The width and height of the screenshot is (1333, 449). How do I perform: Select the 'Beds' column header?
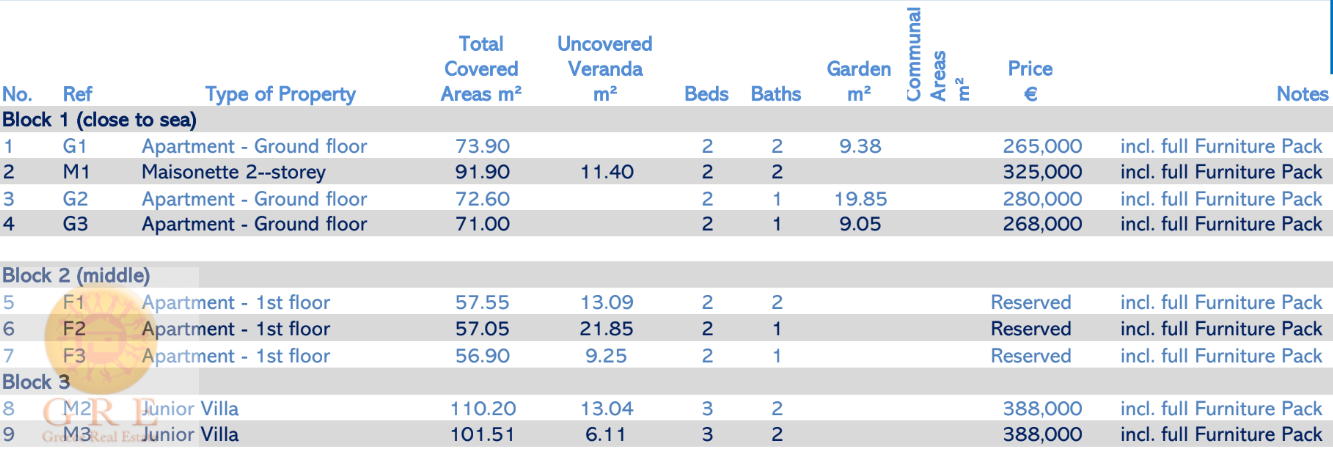pyautogui.click(x=706, y=94)
